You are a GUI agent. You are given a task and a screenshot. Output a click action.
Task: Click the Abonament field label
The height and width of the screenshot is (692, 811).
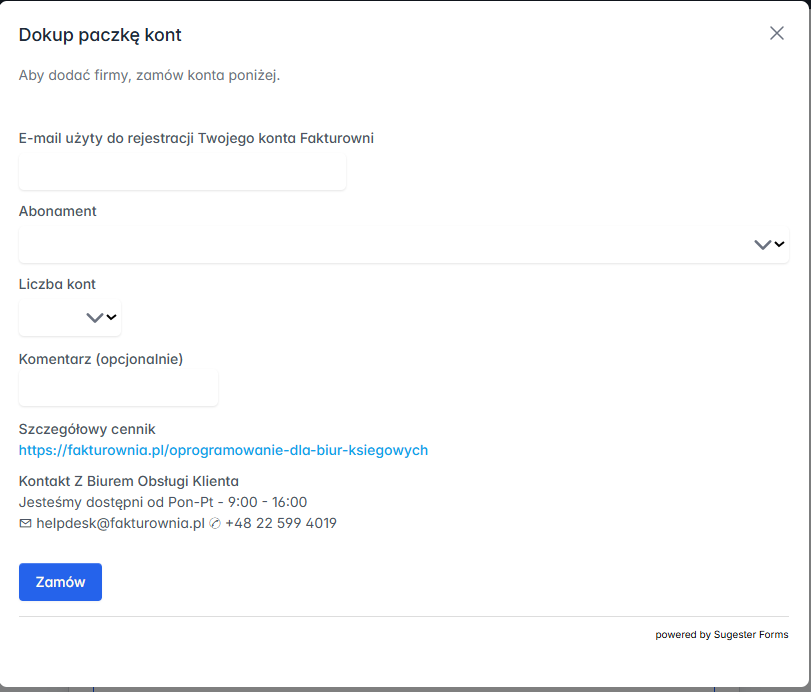coord(58,211)
